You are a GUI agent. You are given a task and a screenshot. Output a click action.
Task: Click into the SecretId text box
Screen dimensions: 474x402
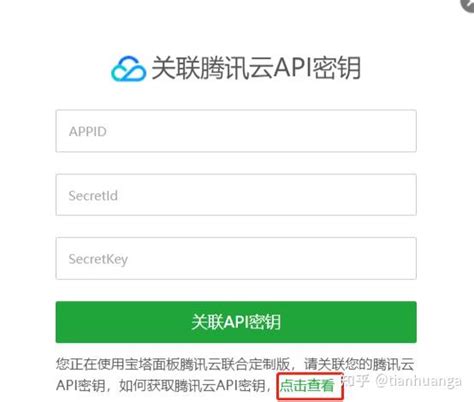(236, 195)
